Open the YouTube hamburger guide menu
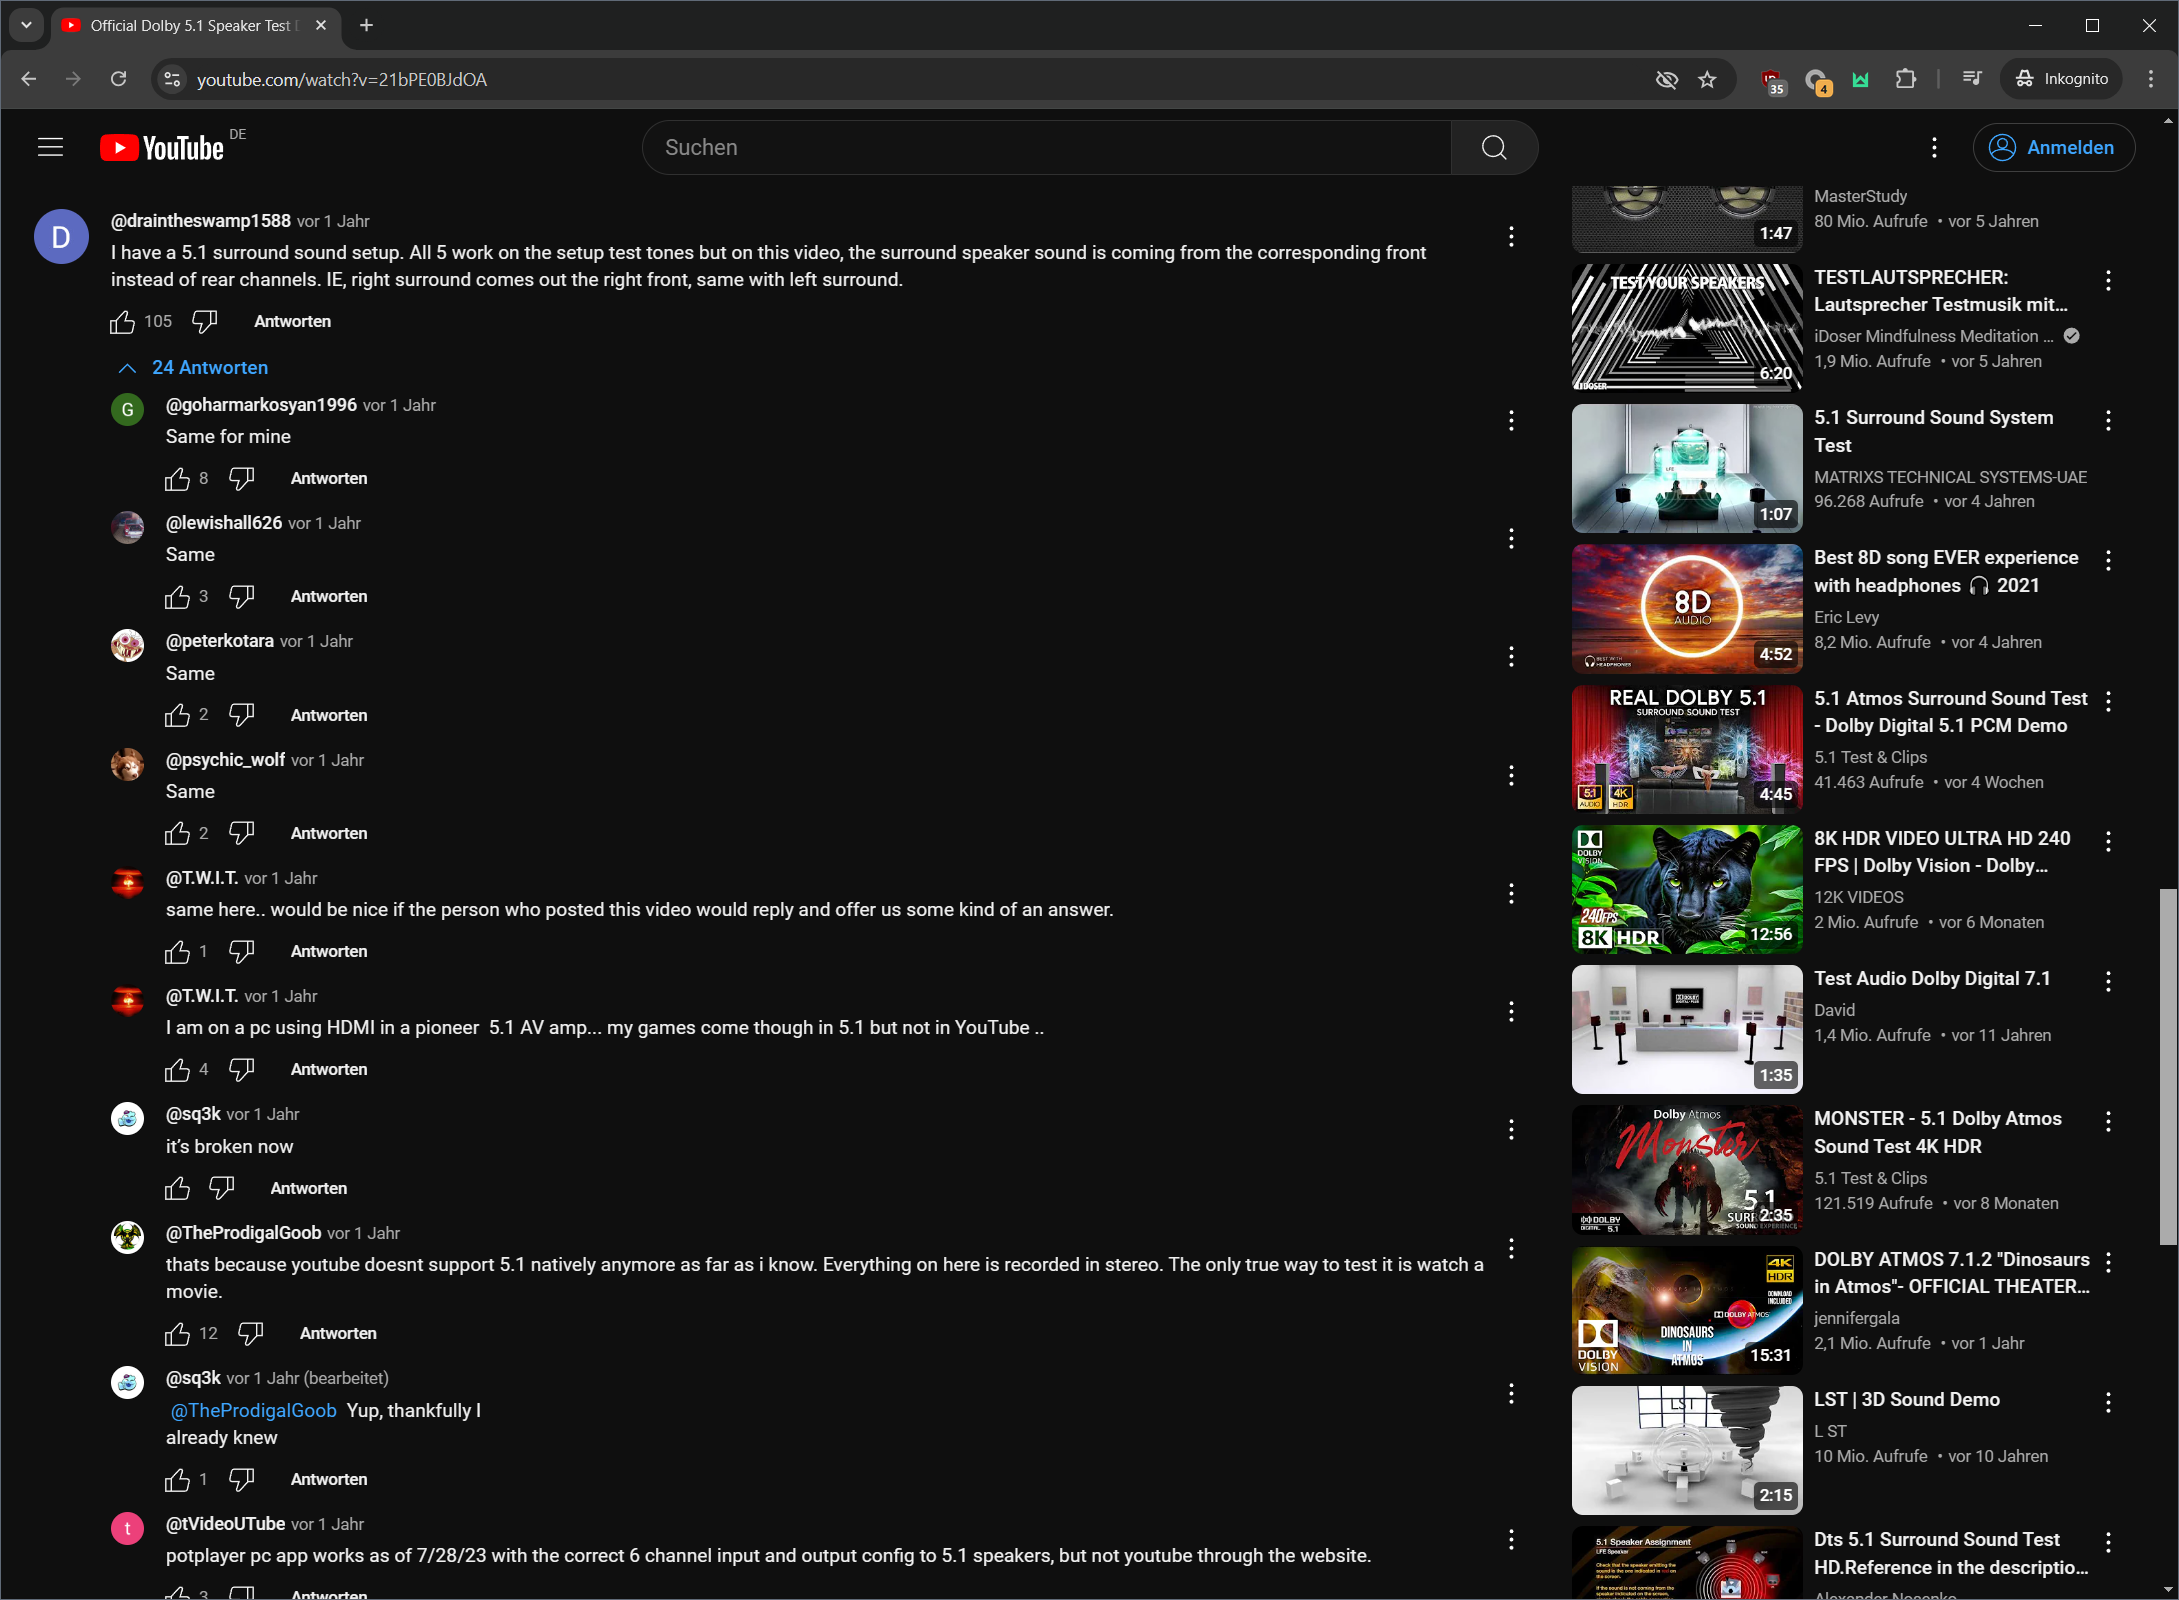The width and height of the screenshot is (2179, 1600). point(50,148)
